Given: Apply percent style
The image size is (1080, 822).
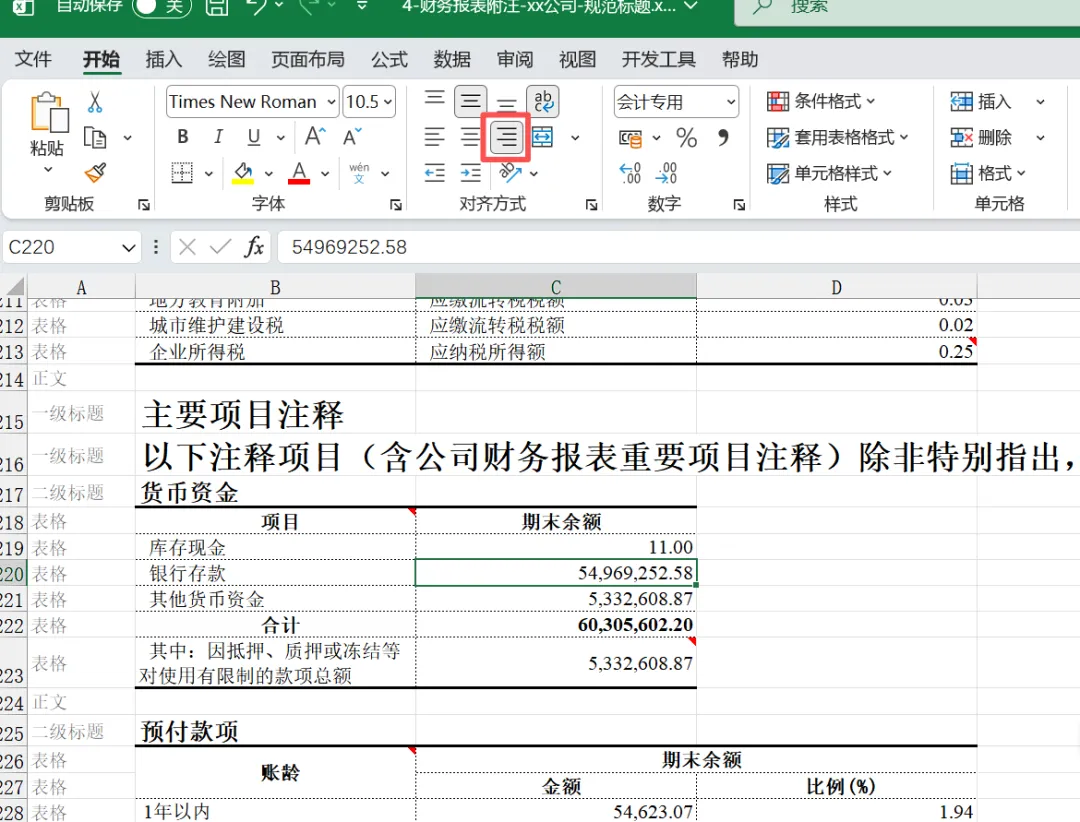Looking at the screenshot, I should [x=686, y=138].
